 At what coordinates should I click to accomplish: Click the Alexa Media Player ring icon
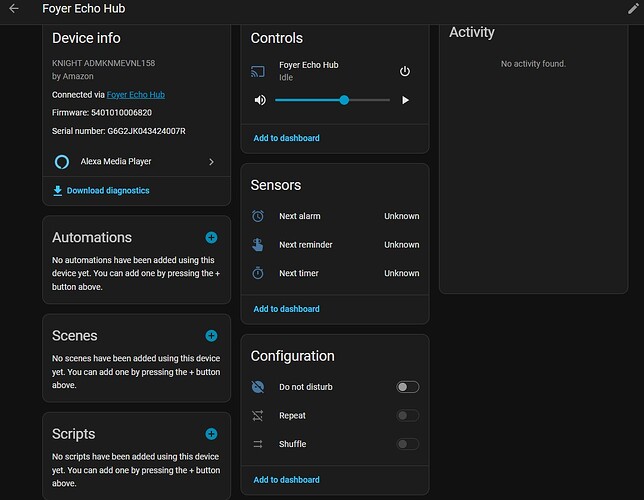62,162
